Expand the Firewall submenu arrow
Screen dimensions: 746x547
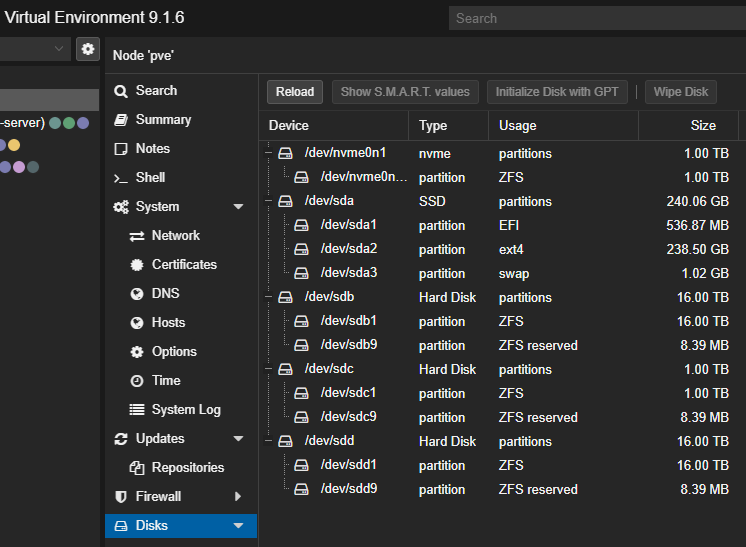click(x=238, y=497)
